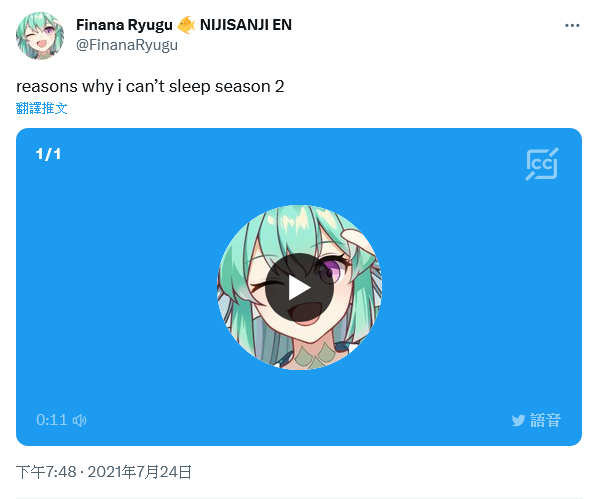
Task: Mute the audio with the speaker icon
Action: click(x=80, y=420)
